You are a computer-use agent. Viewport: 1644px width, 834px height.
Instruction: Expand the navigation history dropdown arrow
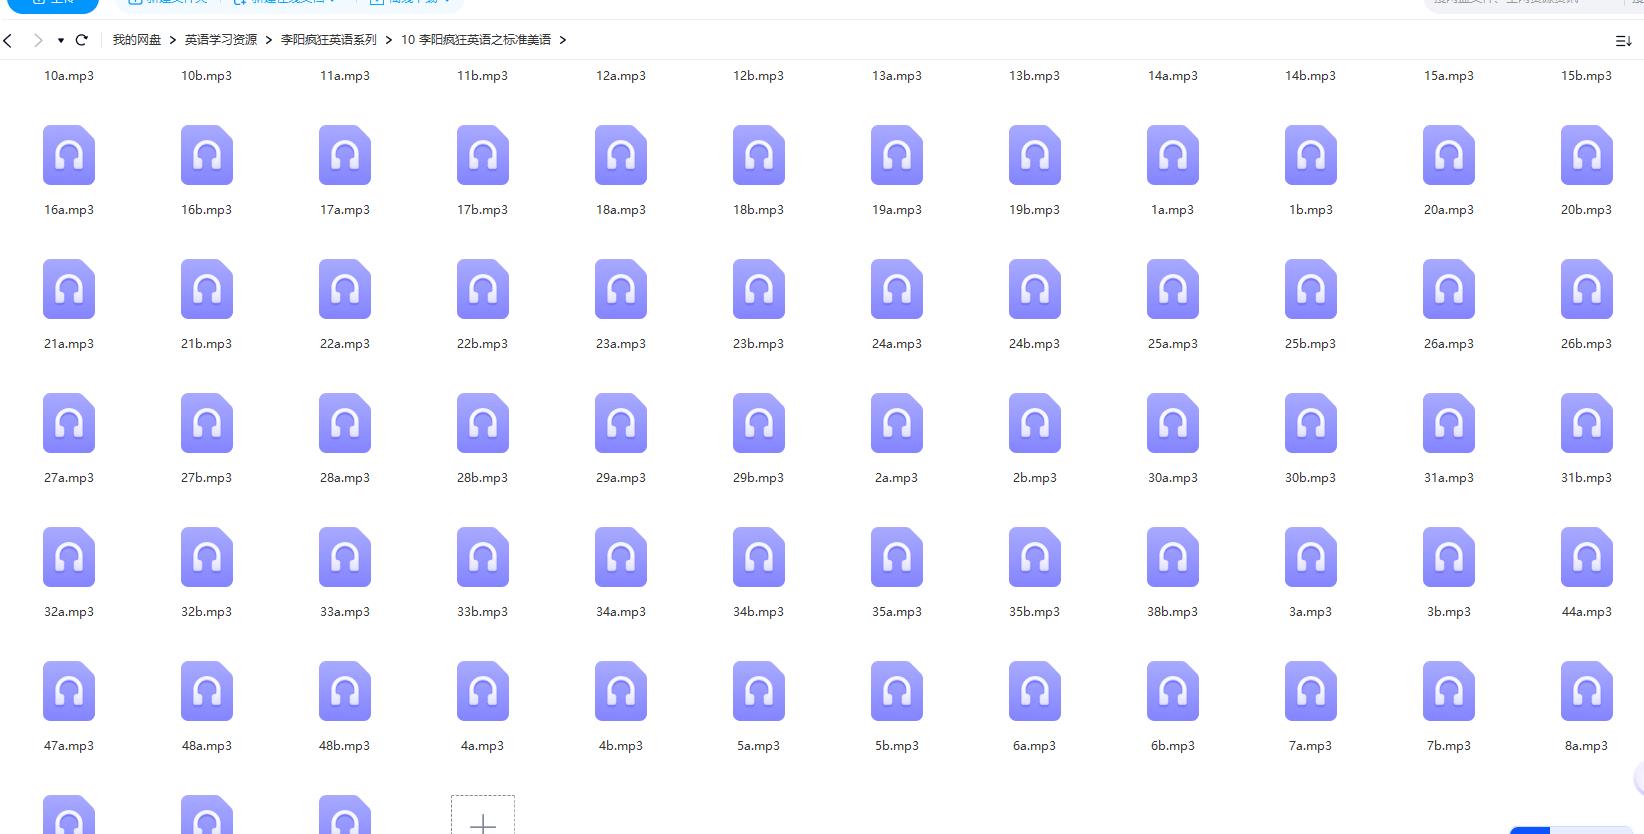61,41
